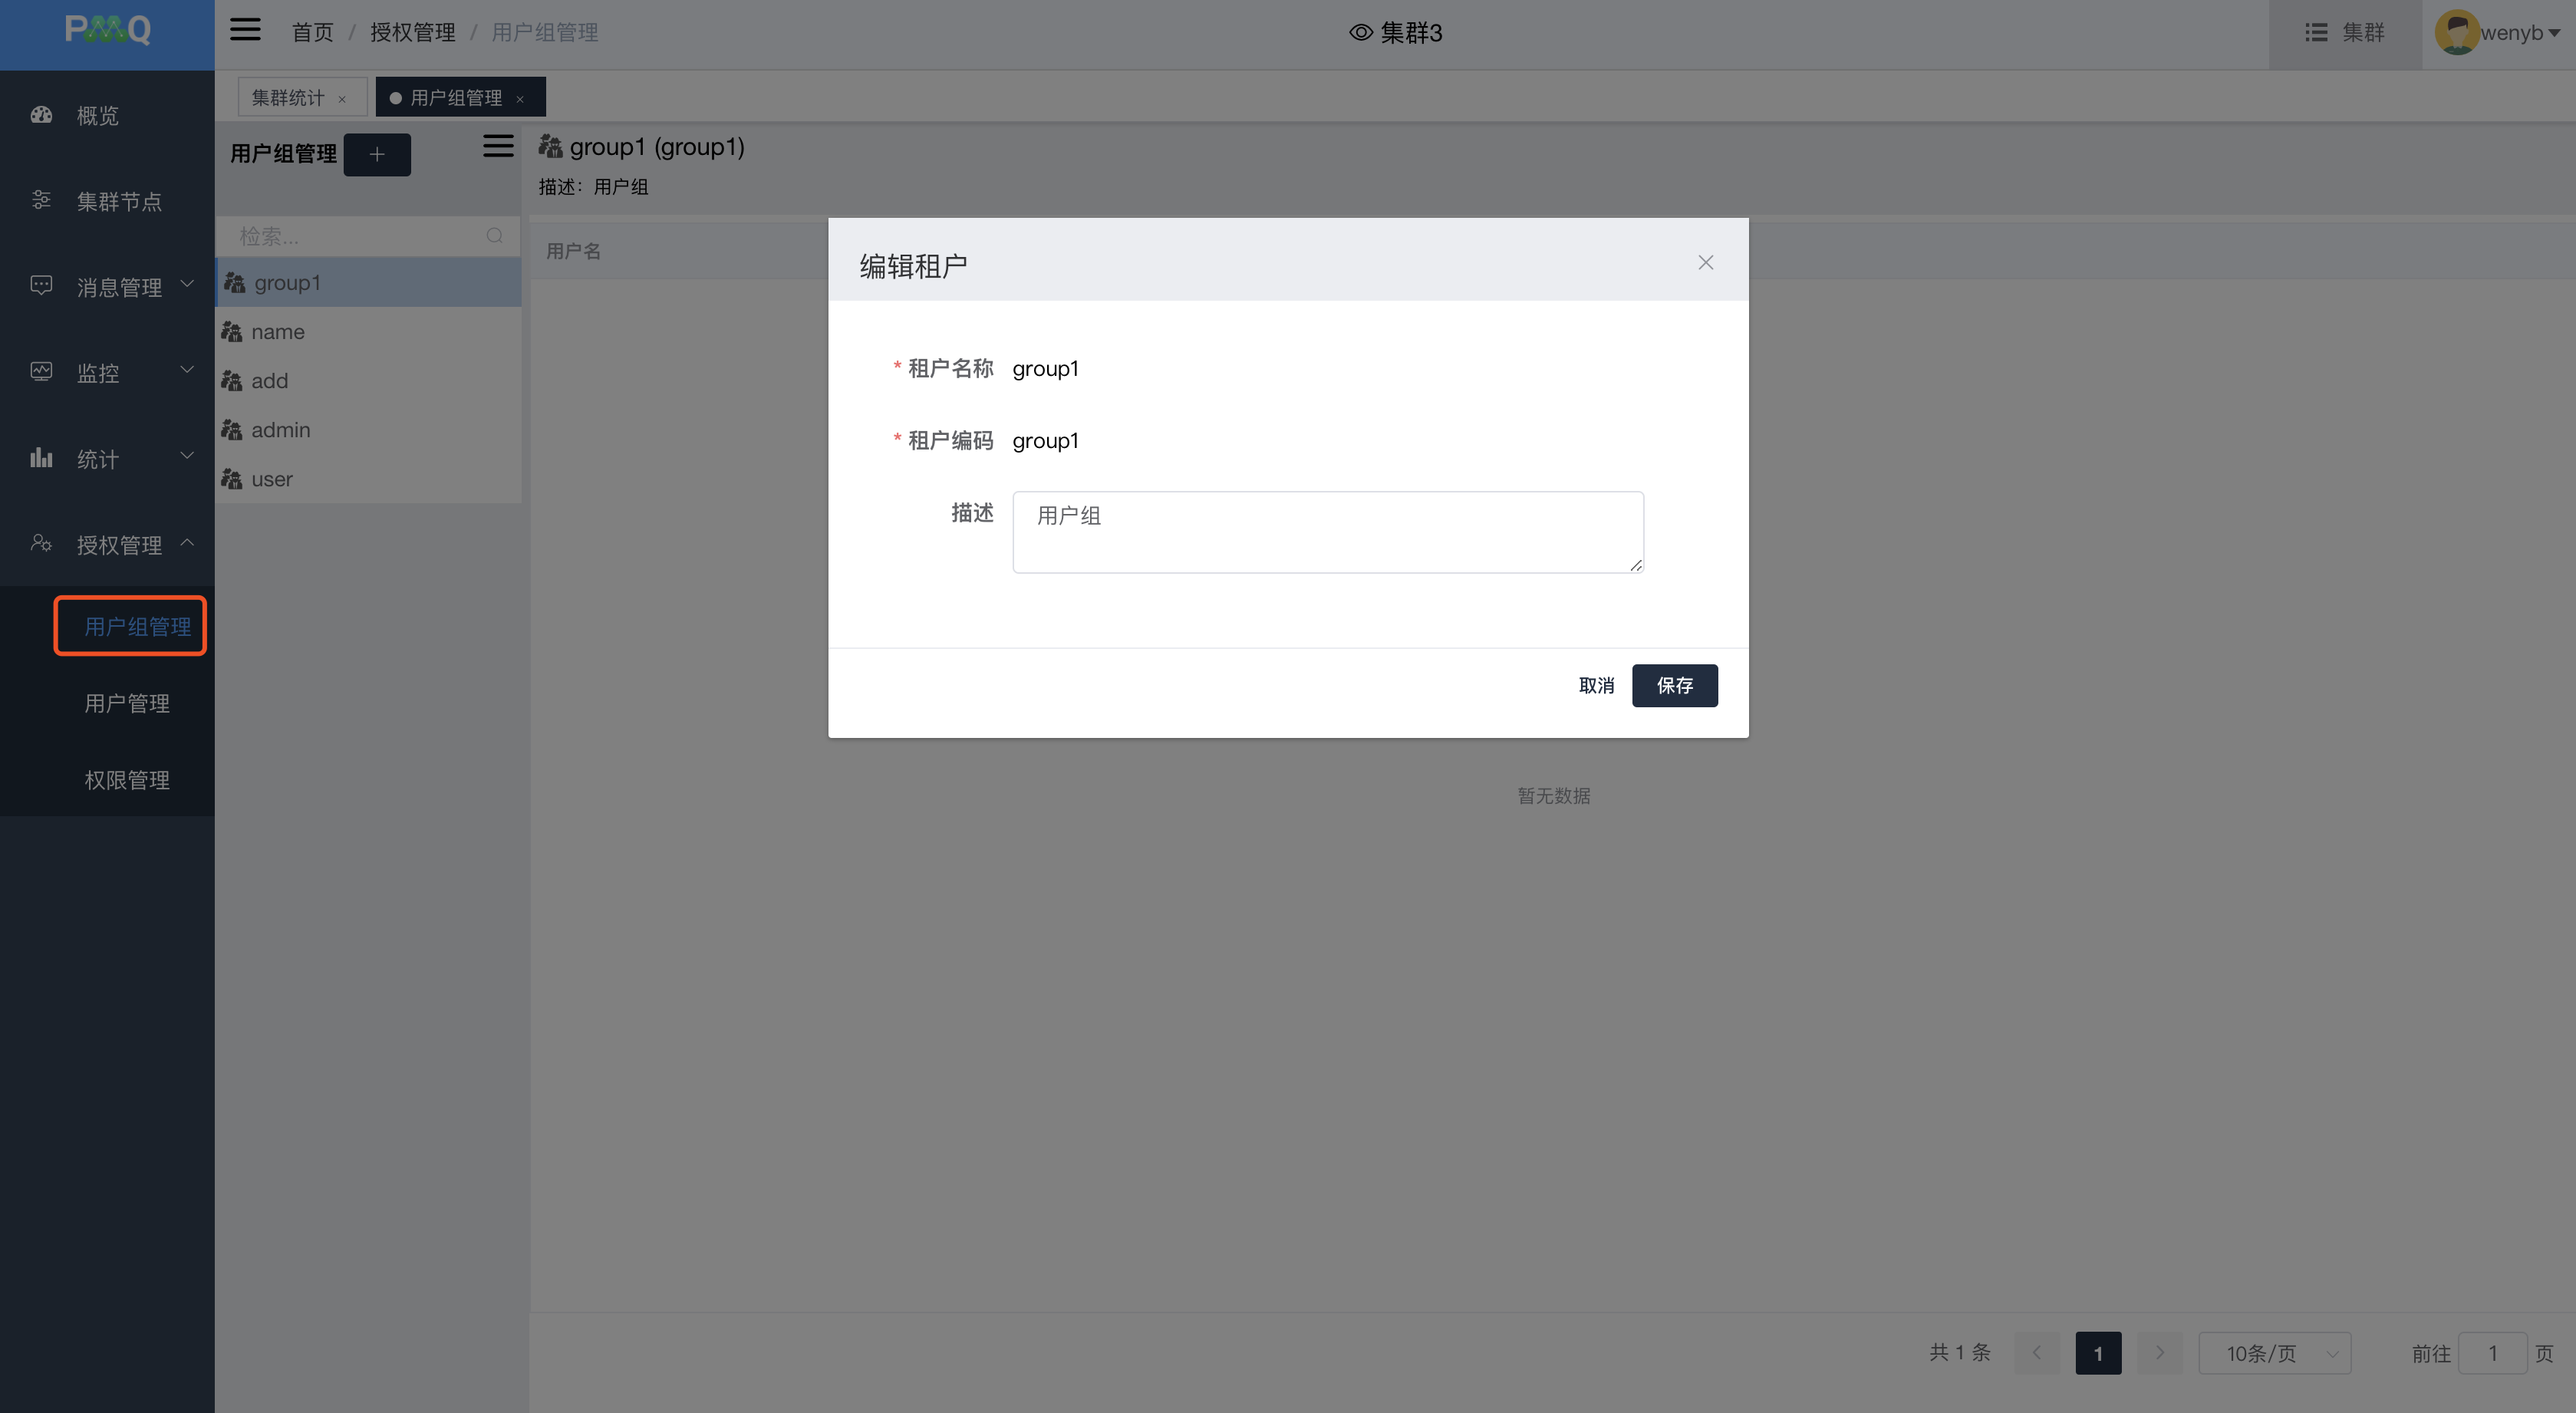Switch to the 集群统计 tab
2576x1413 pixels.
[288, 97]
